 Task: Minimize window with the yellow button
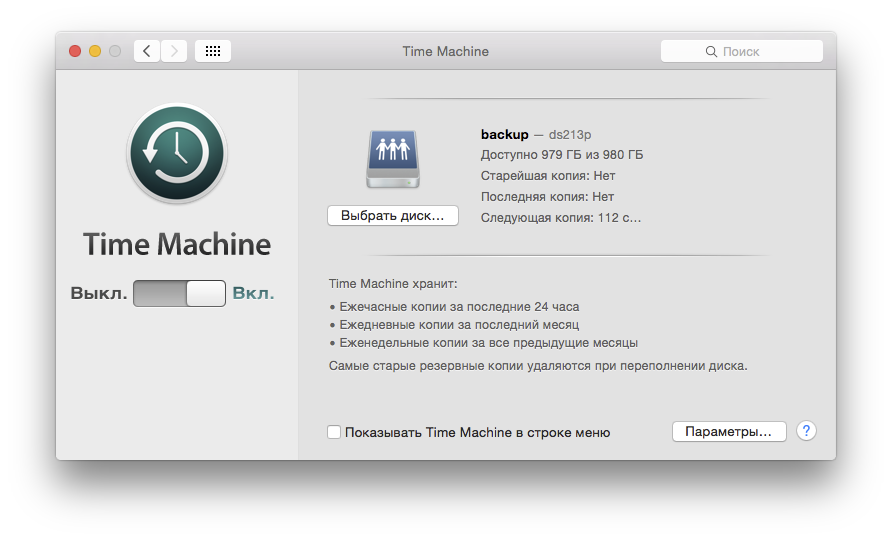coord(95,51)
